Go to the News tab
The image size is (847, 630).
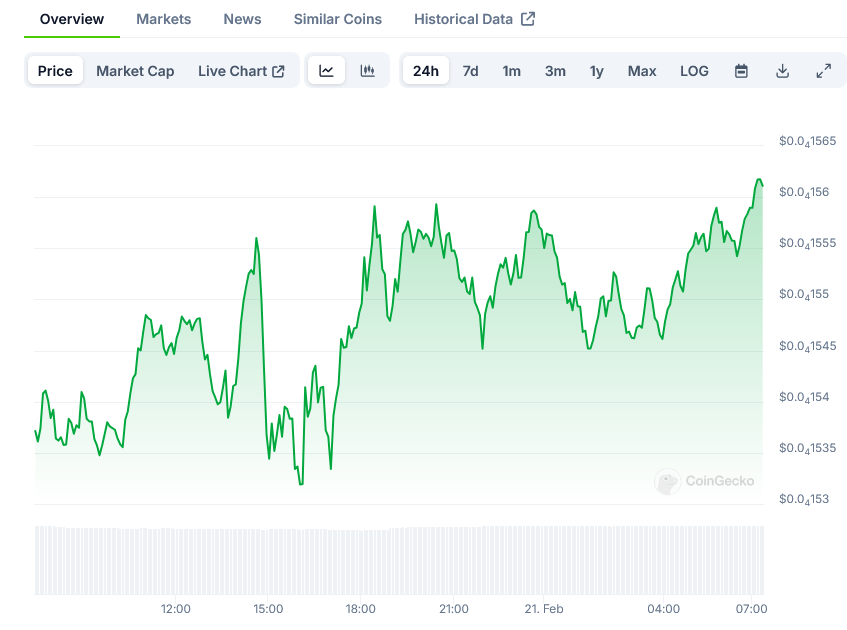tap(242, 19)
